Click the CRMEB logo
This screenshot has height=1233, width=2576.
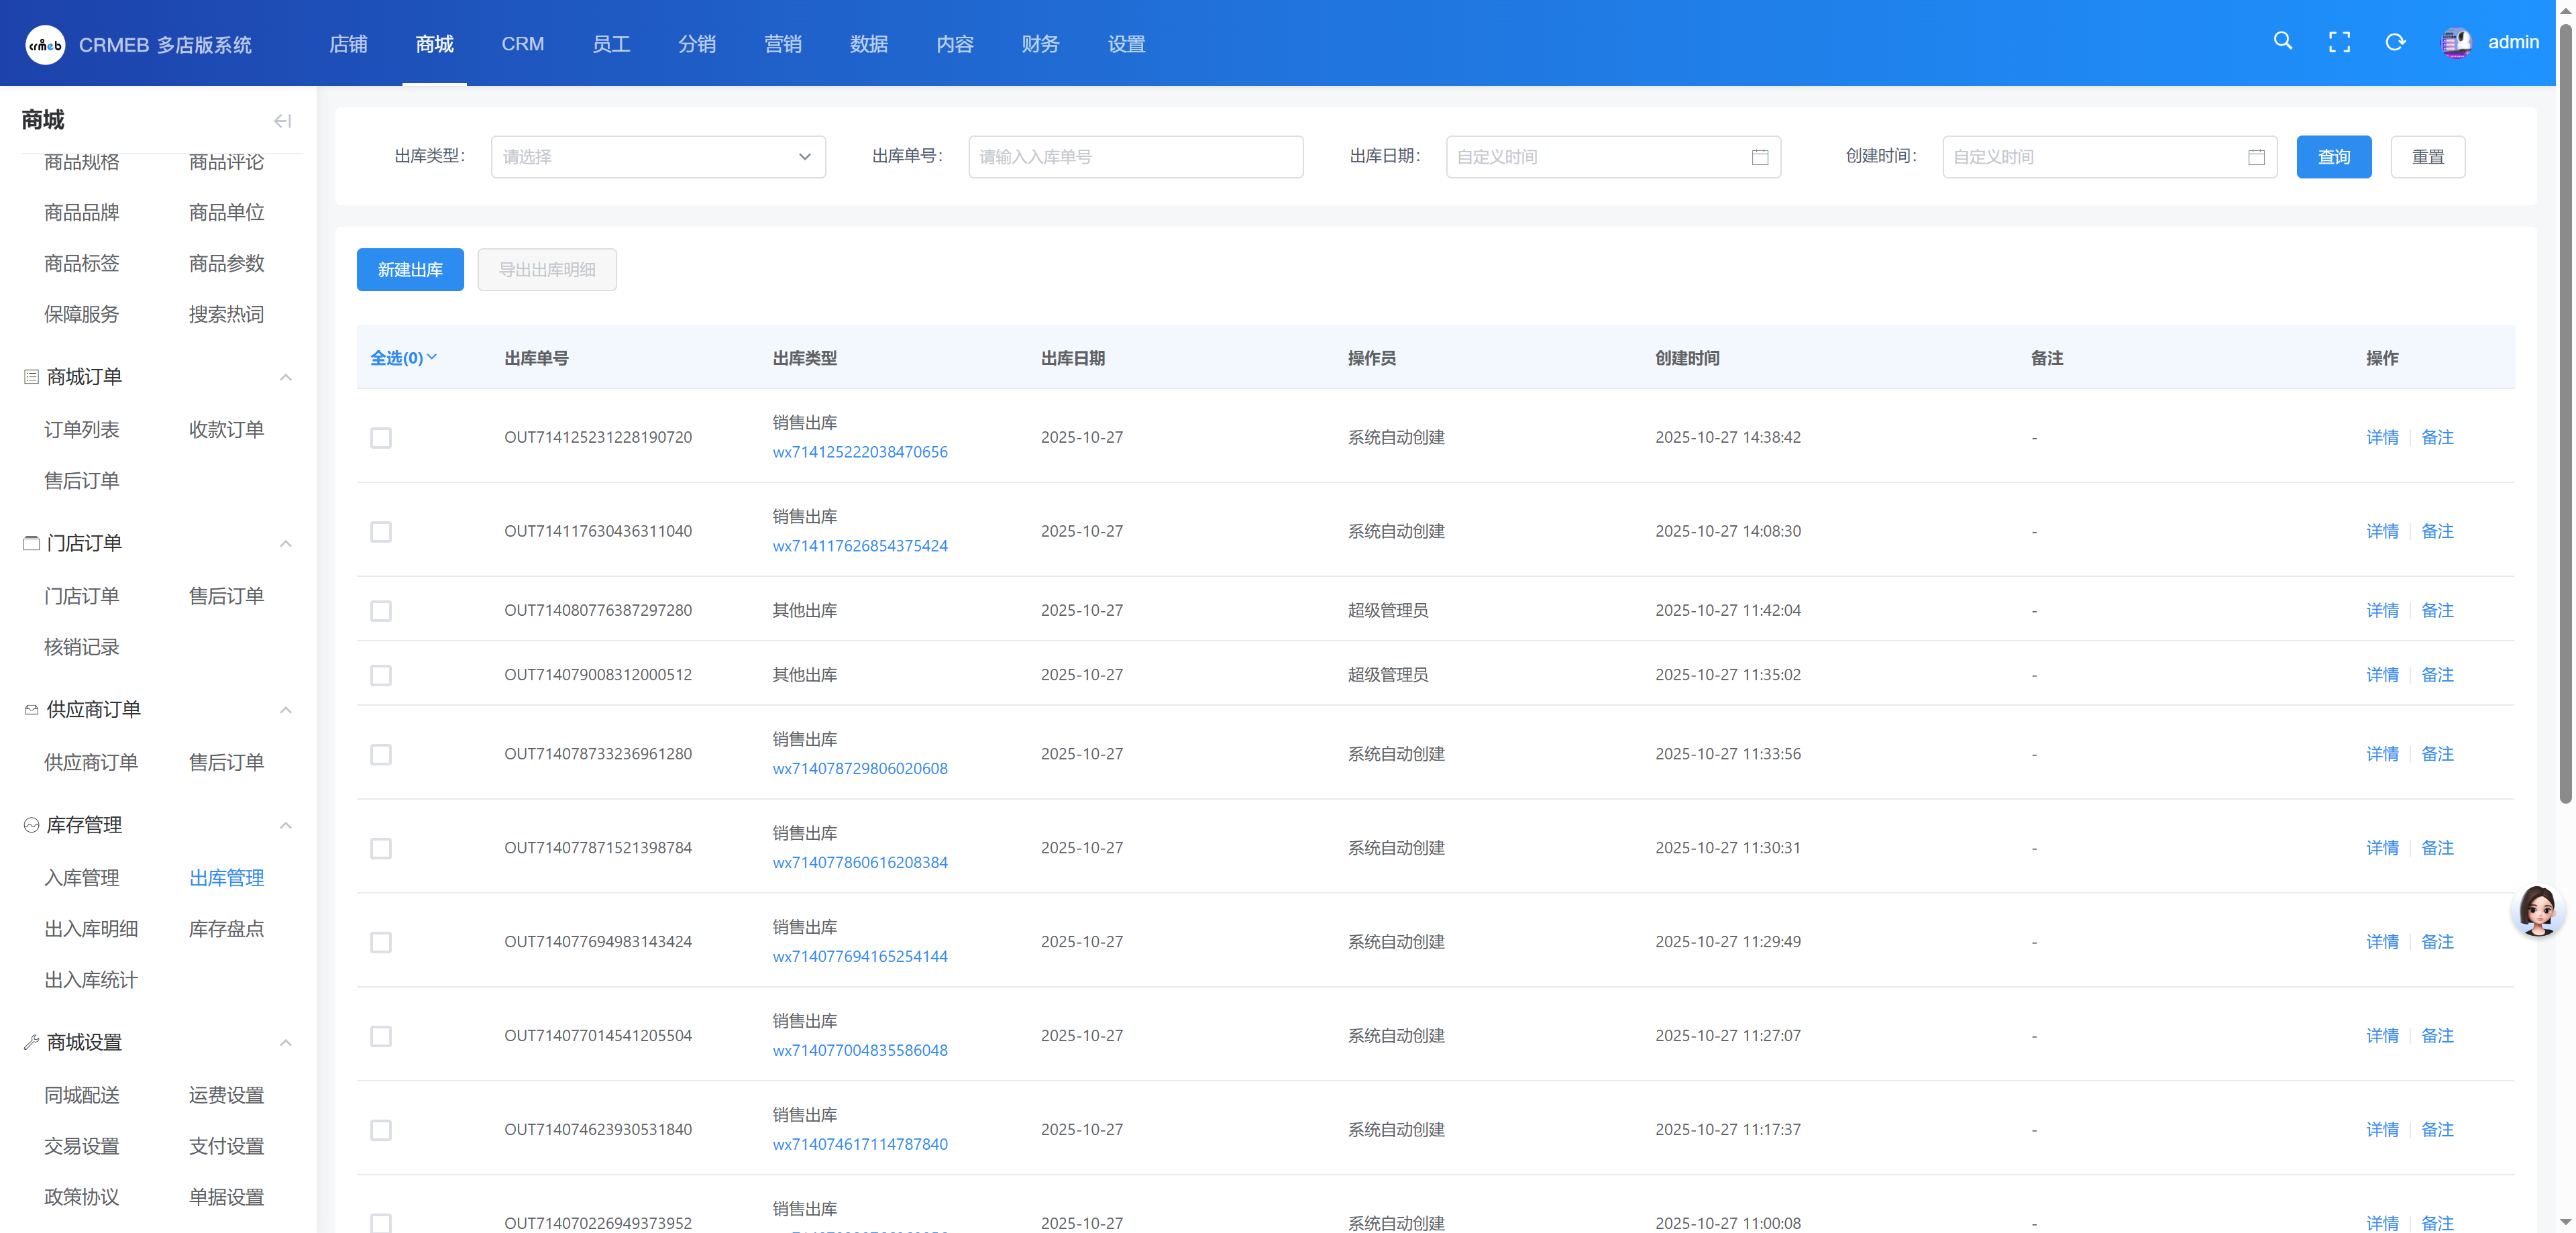click(x=45, y=44)
